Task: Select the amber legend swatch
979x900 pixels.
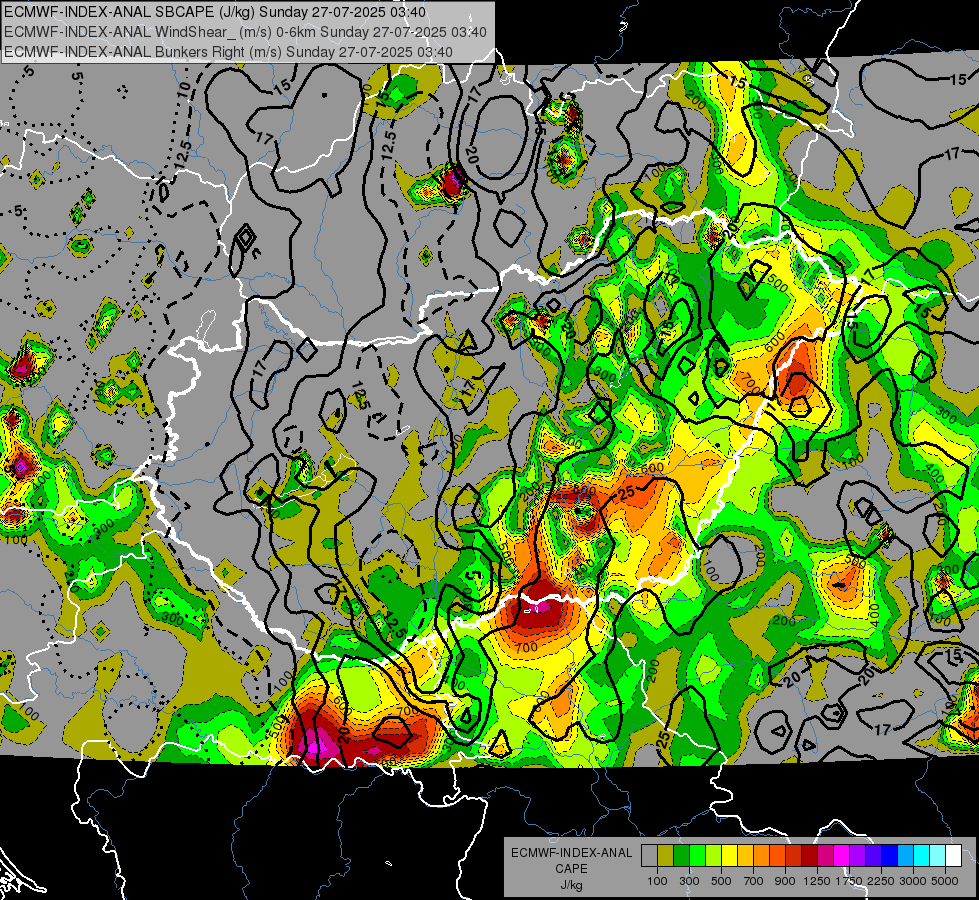Action: tap(745, 856)
